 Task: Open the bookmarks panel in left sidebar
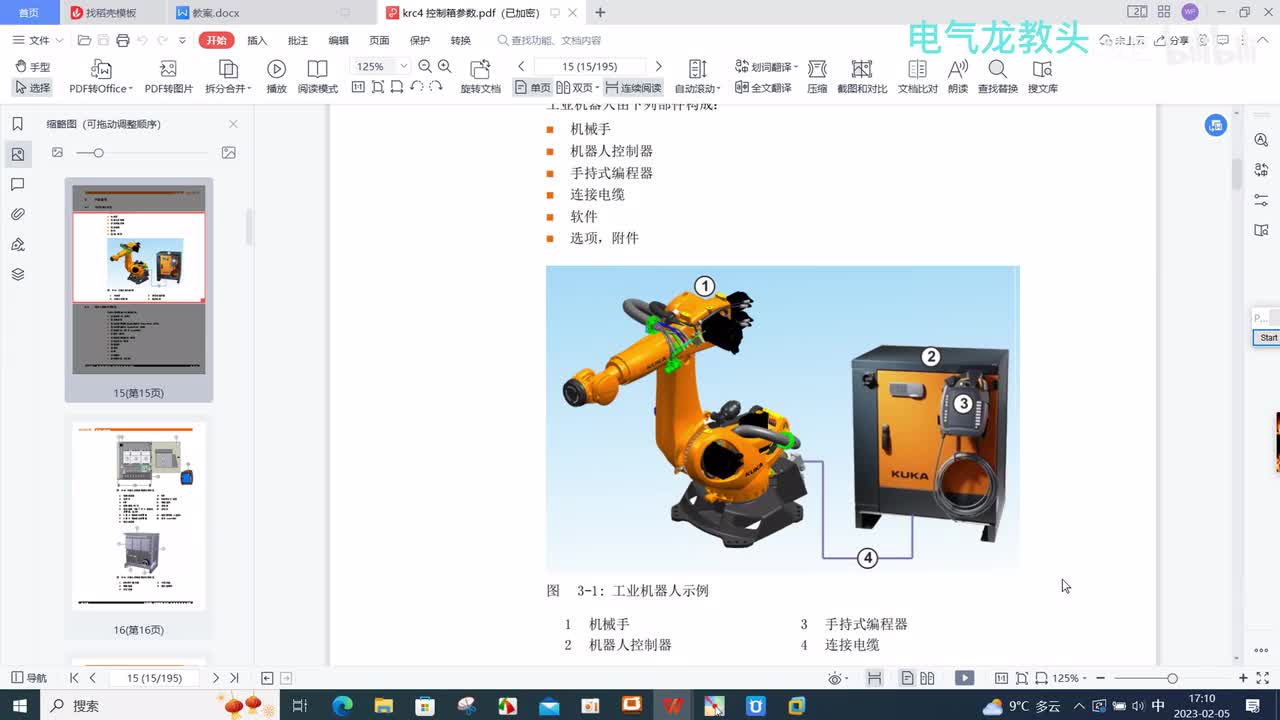coord(17,124)
